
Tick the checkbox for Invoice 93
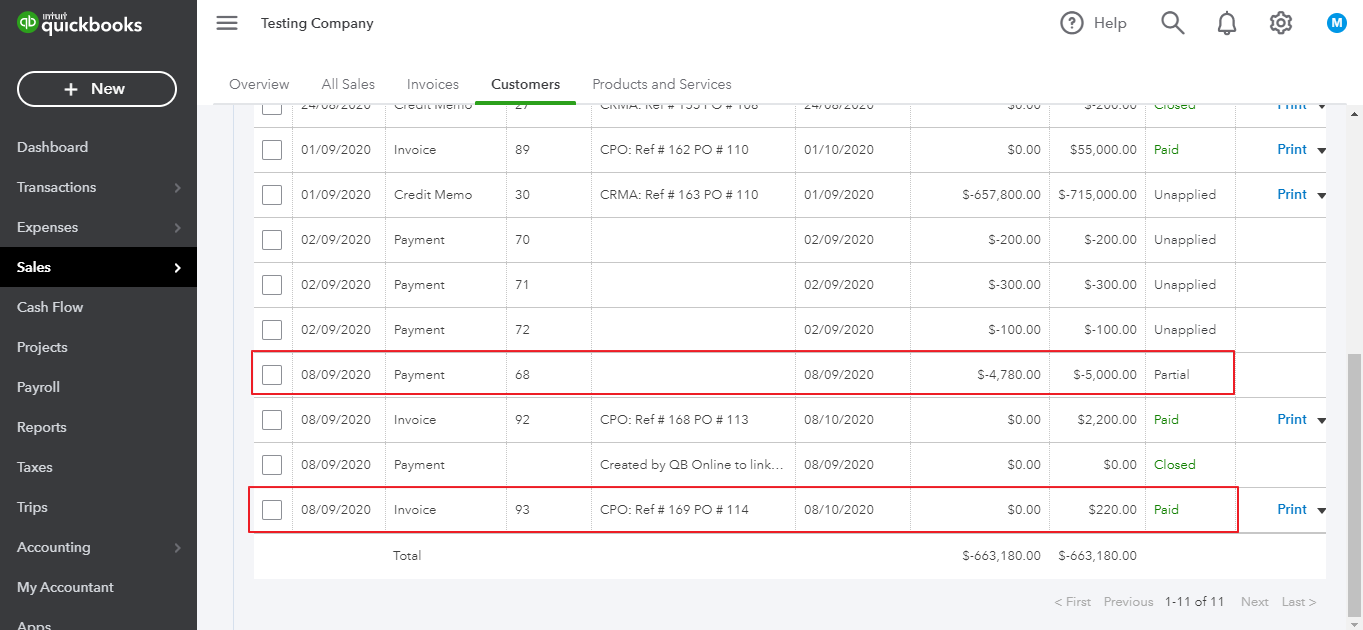pos(272,510)
